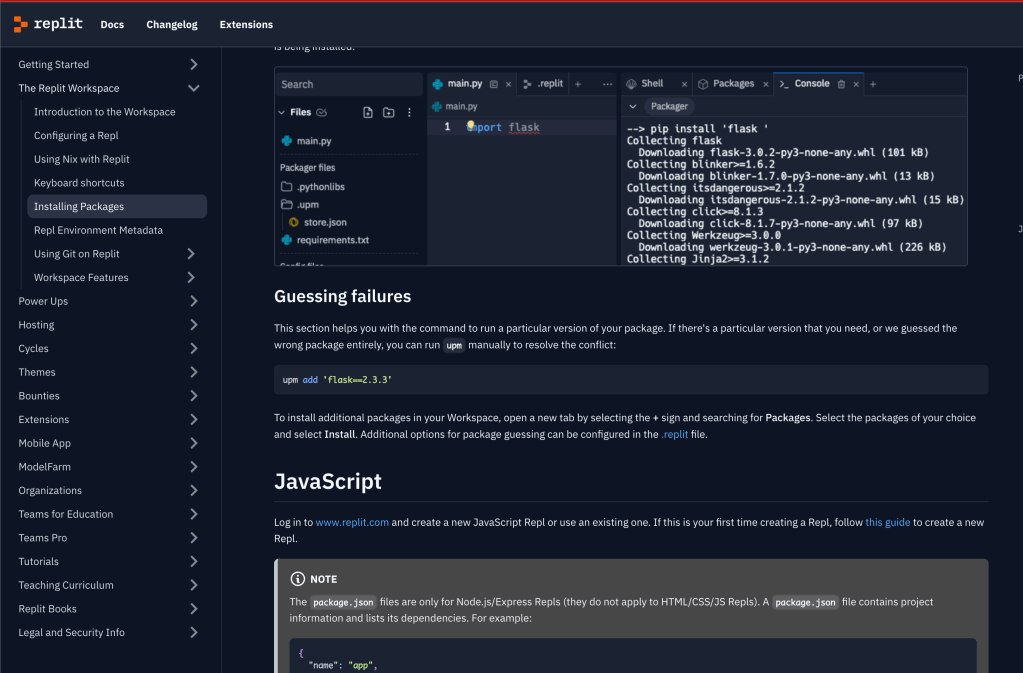Click the Replit logo icon
Image resolution: width=1023 pixels, height=673 pixels.
point(21,24)
